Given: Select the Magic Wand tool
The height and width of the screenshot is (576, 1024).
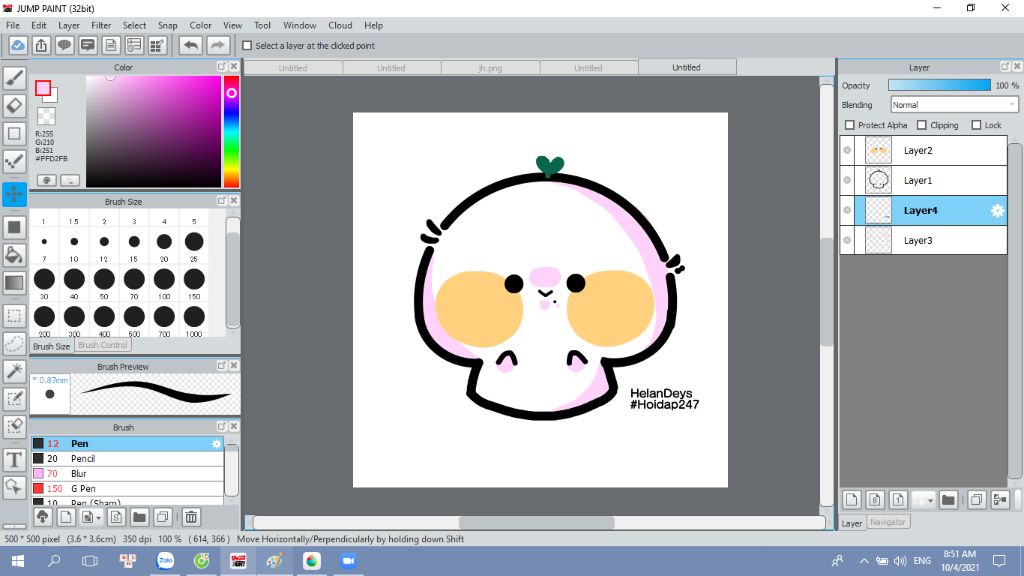Looking at the screenshot, I should click(14, 371).
